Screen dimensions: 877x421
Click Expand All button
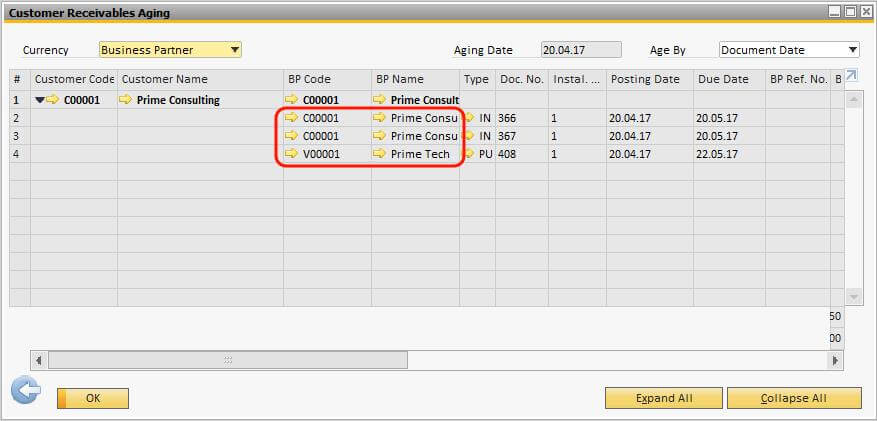(x=664, y=398)
